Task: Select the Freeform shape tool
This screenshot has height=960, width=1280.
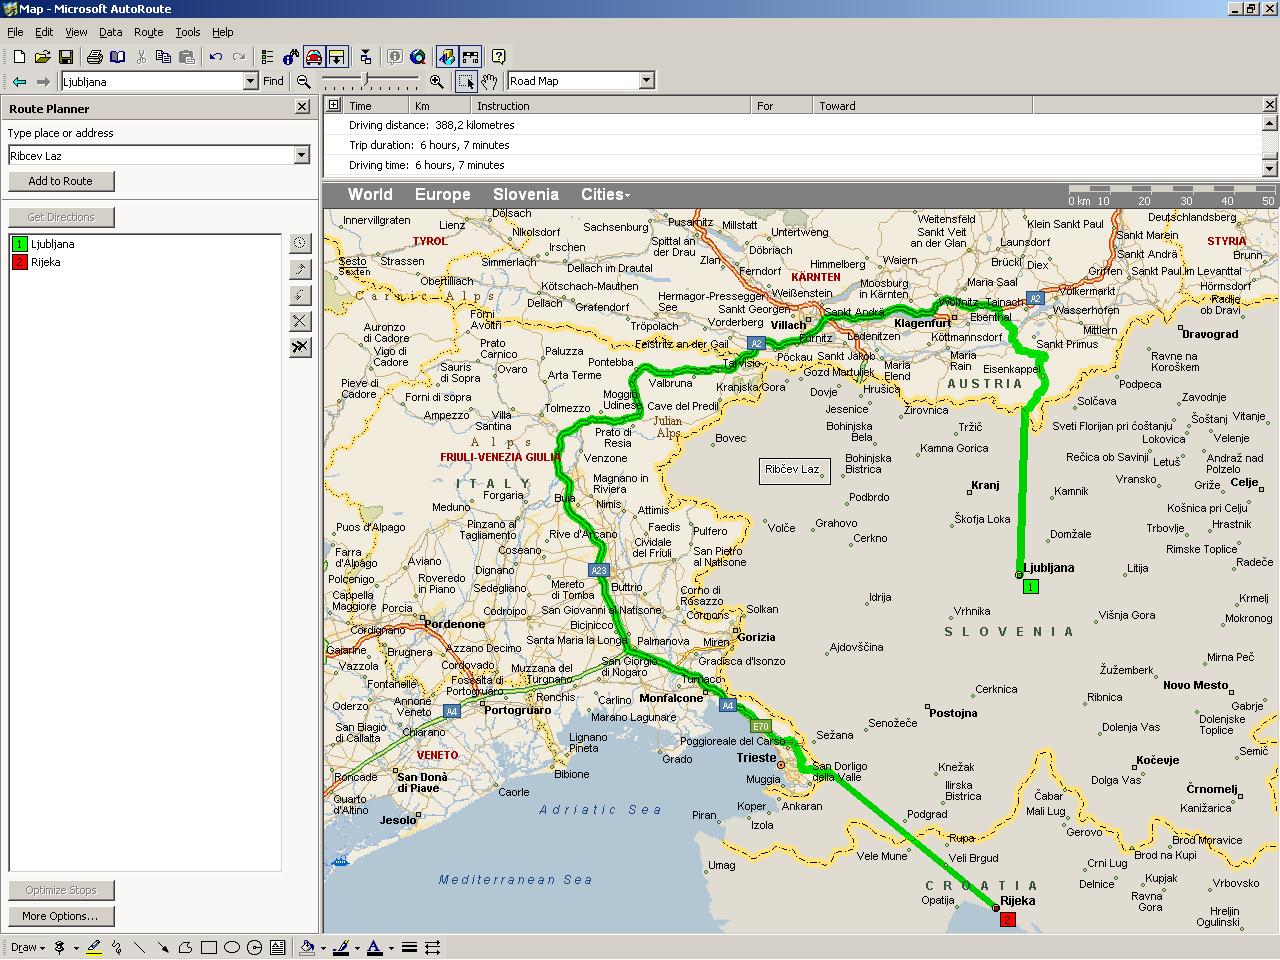Action: click(x=185, y=947)
